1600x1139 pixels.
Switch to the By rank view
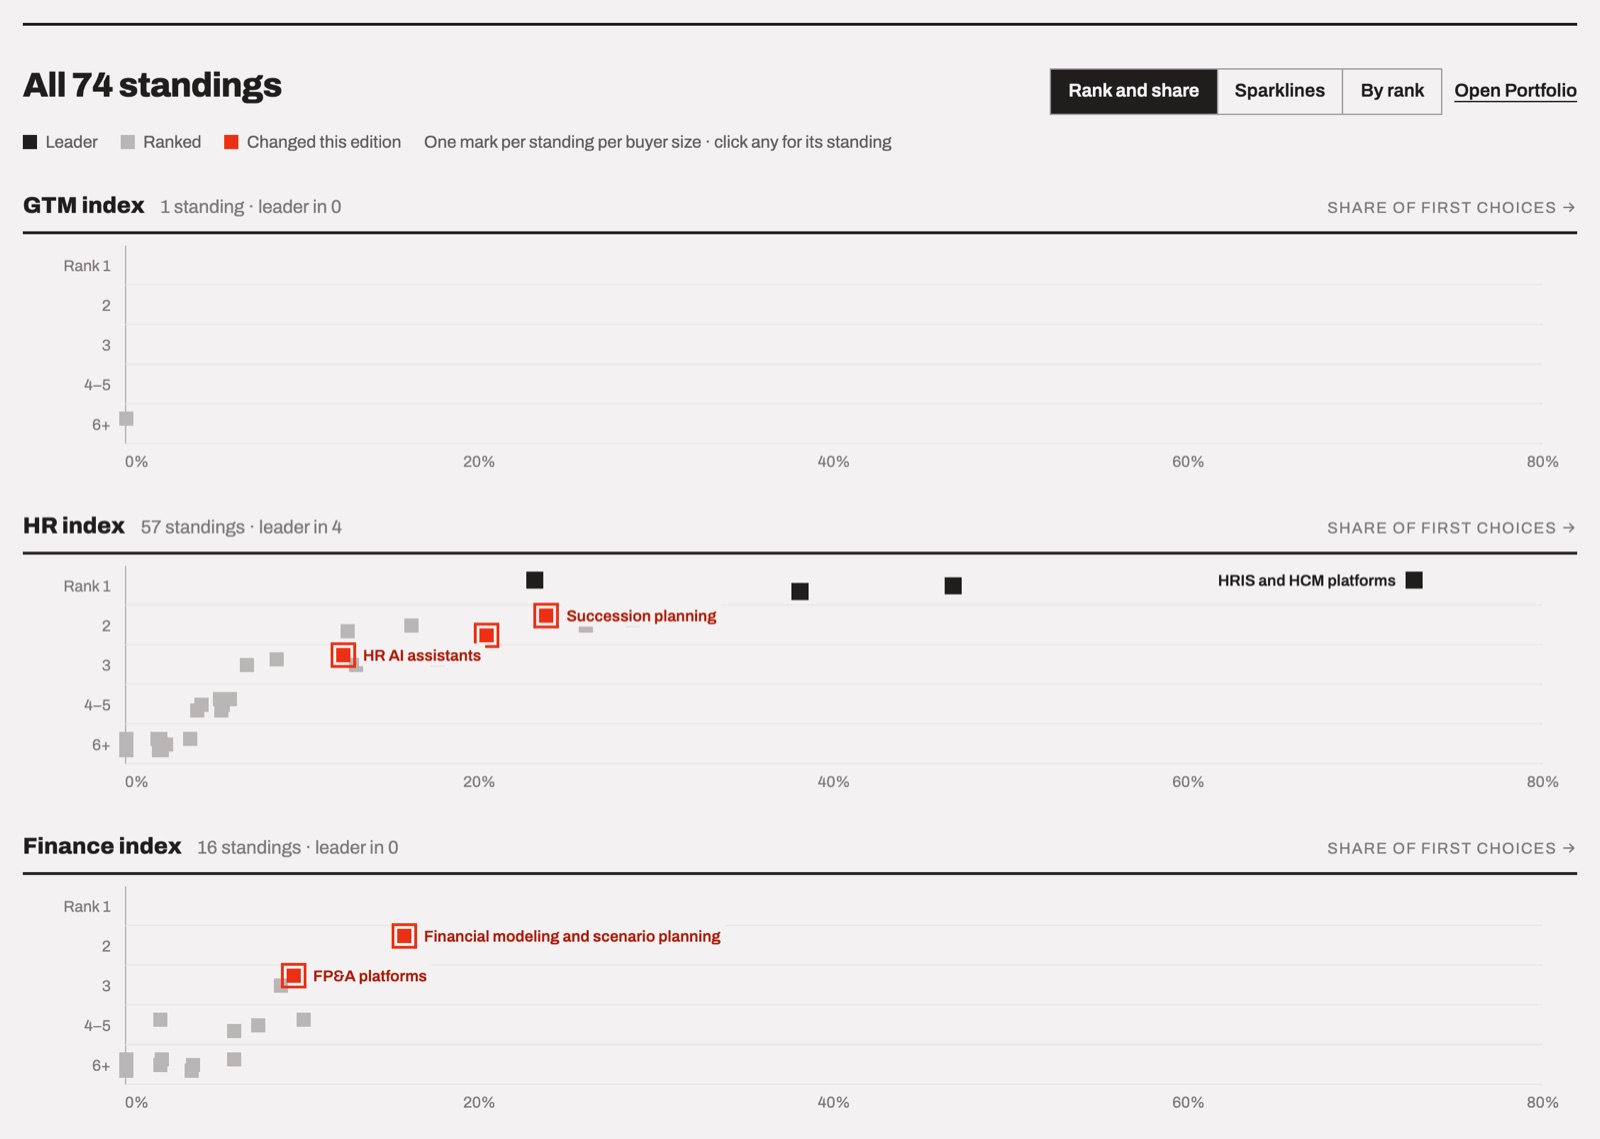click(1392, 91)
